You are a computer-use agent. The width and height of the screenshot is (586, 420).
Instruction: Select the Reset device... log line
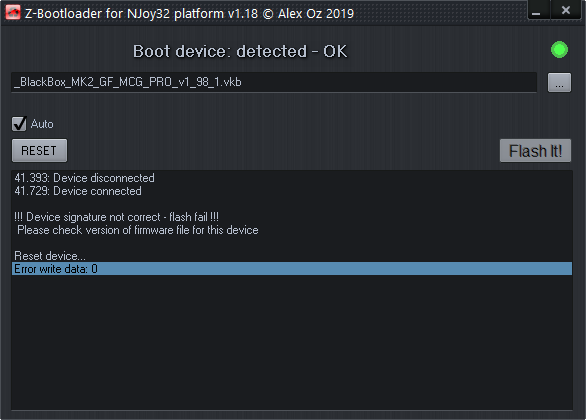[50, 256]
